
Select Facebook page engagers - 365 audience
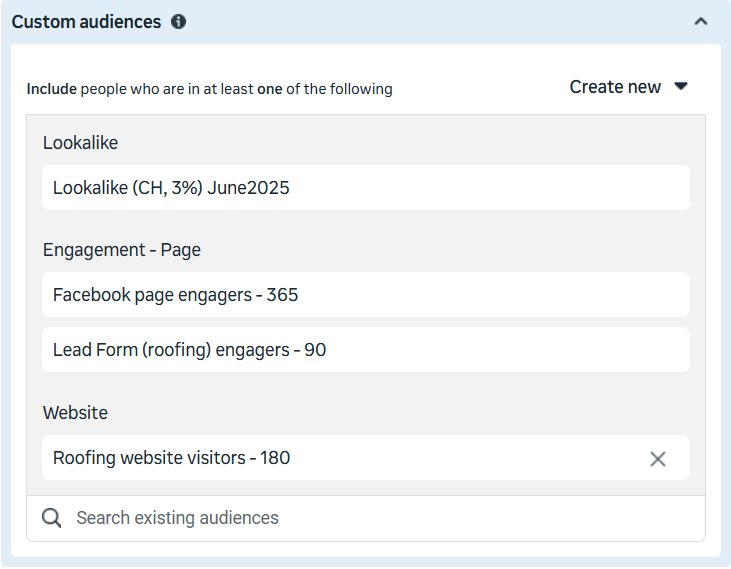pyautogui.click(x=175, y=295)
